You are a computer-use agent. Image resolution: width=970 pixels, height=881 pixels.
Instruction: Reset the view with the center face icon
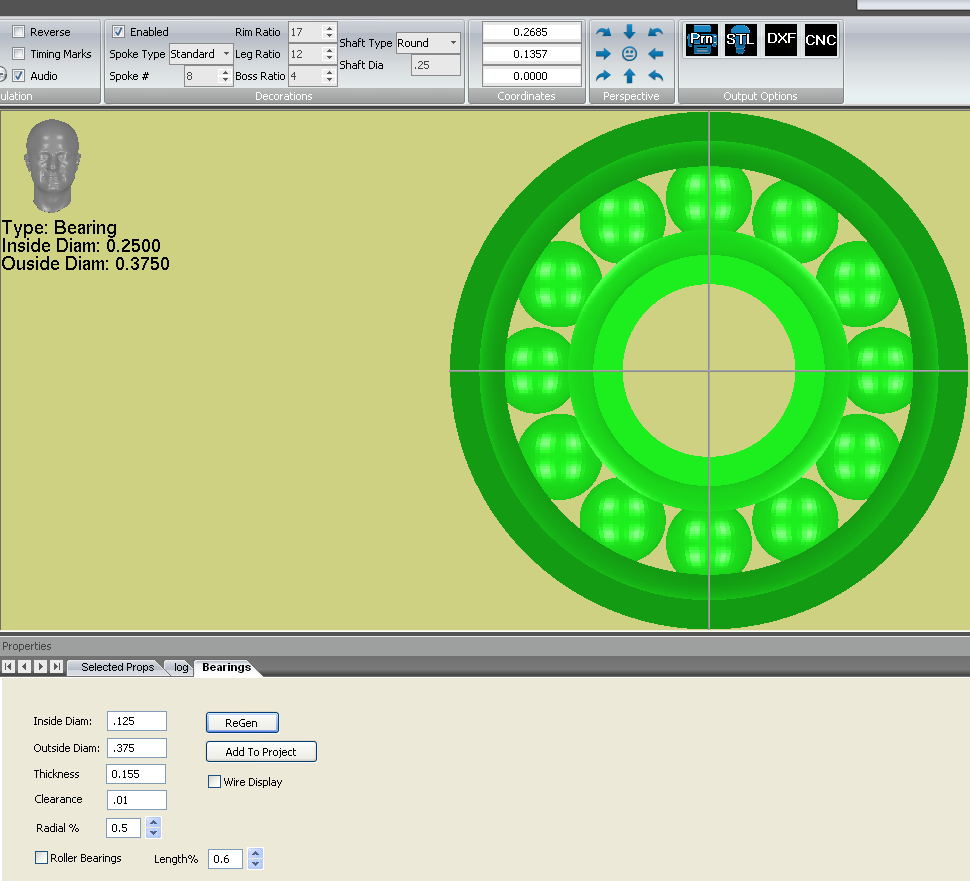(x=629, y=54)
